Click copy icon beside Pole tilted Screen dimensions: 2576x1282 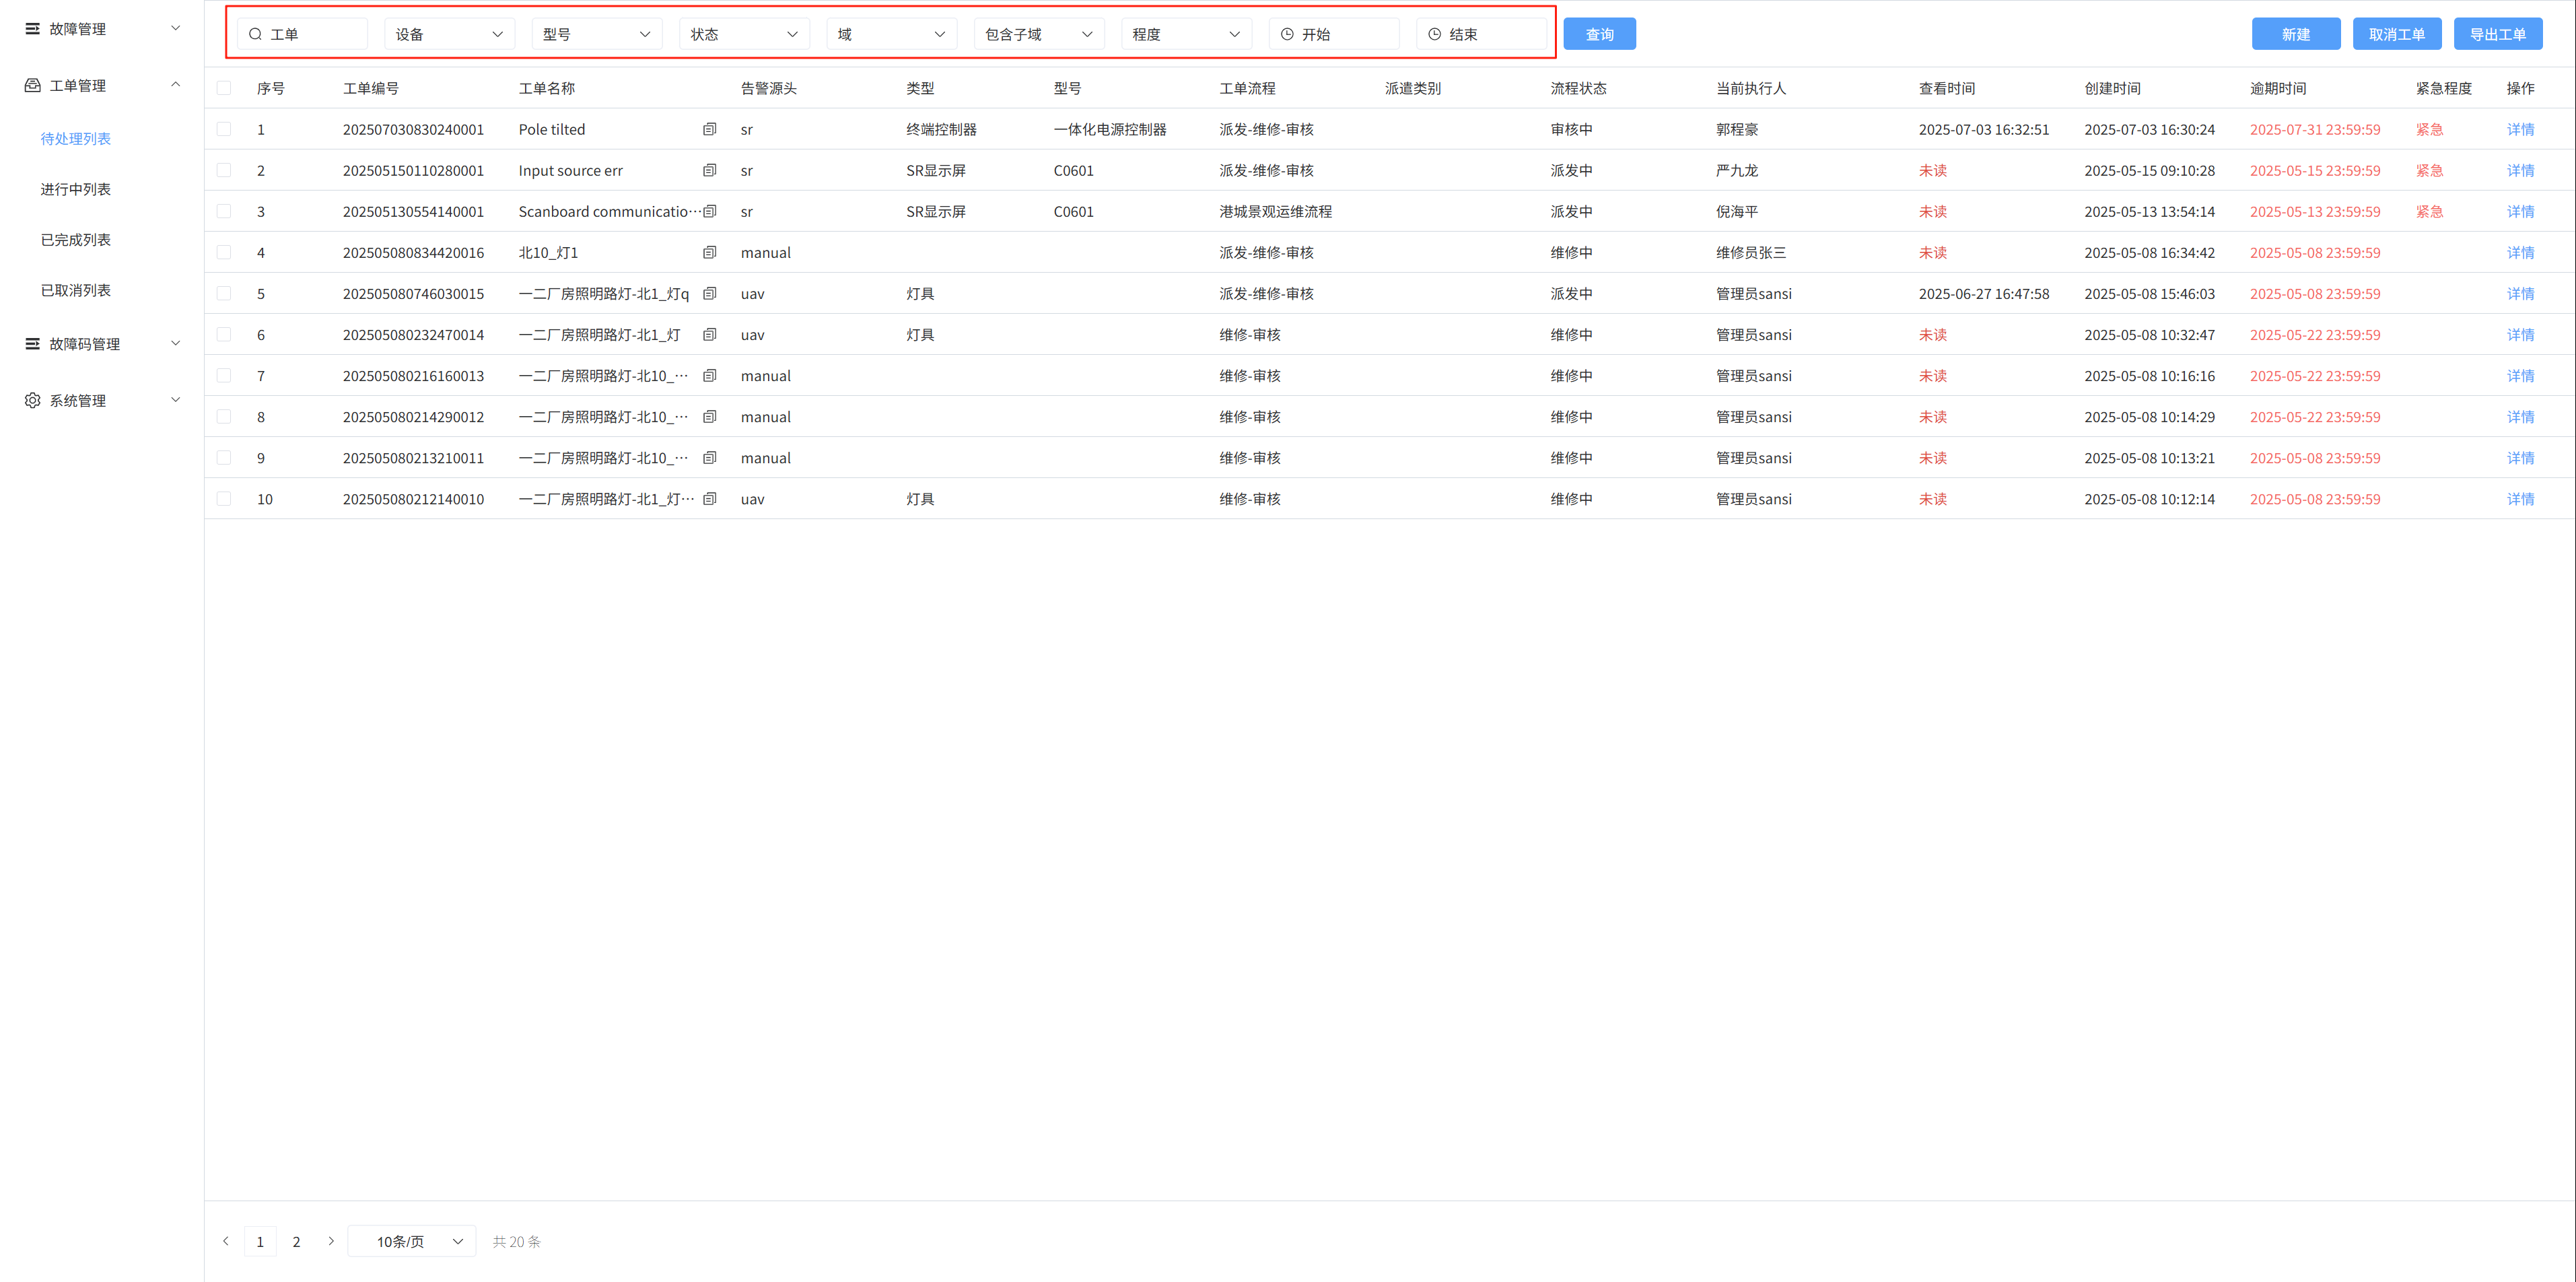[x=710, y=129]
